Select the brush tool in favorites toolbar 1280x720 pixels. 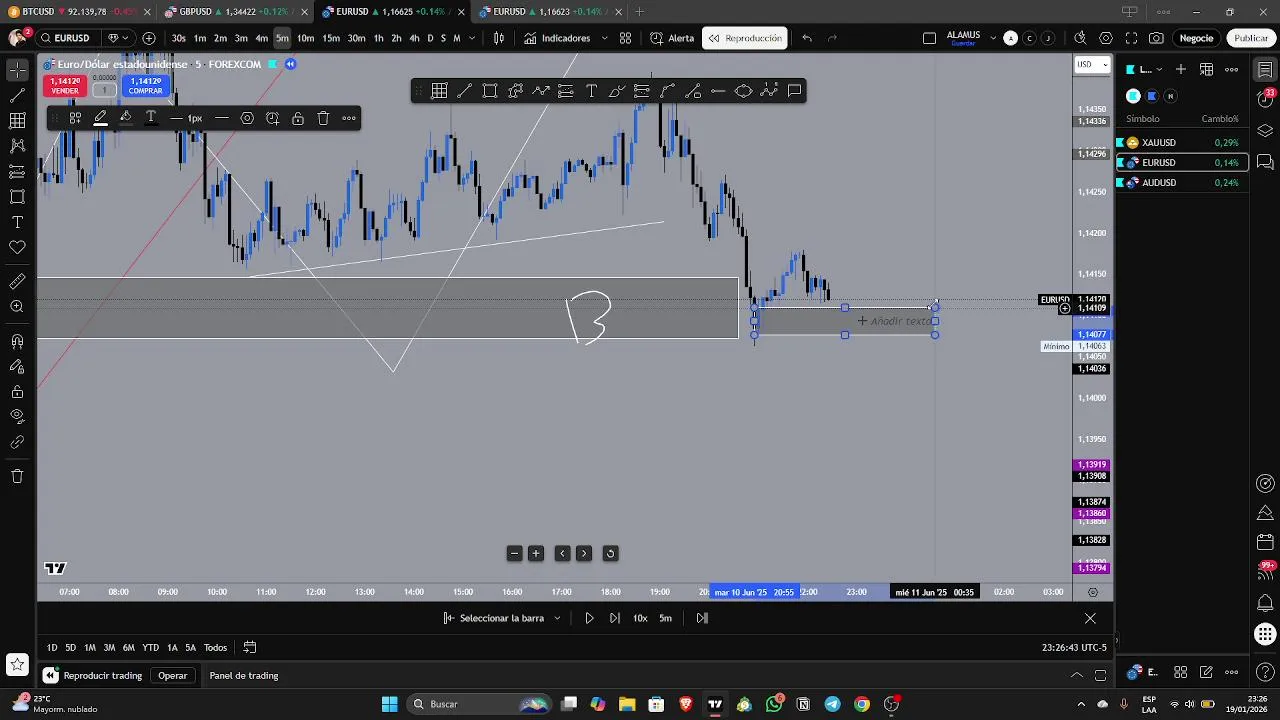point(616,91)
